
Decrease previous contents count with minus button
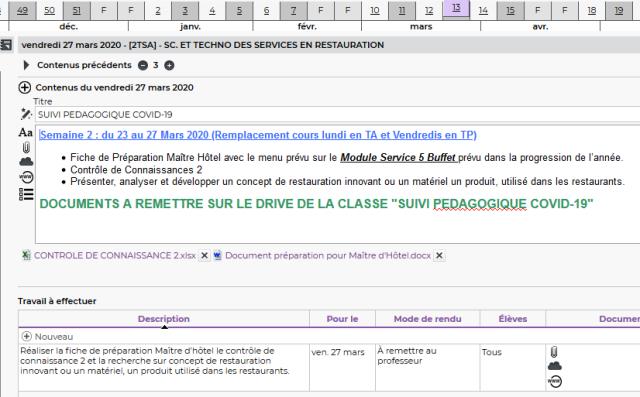pos(142,65)
